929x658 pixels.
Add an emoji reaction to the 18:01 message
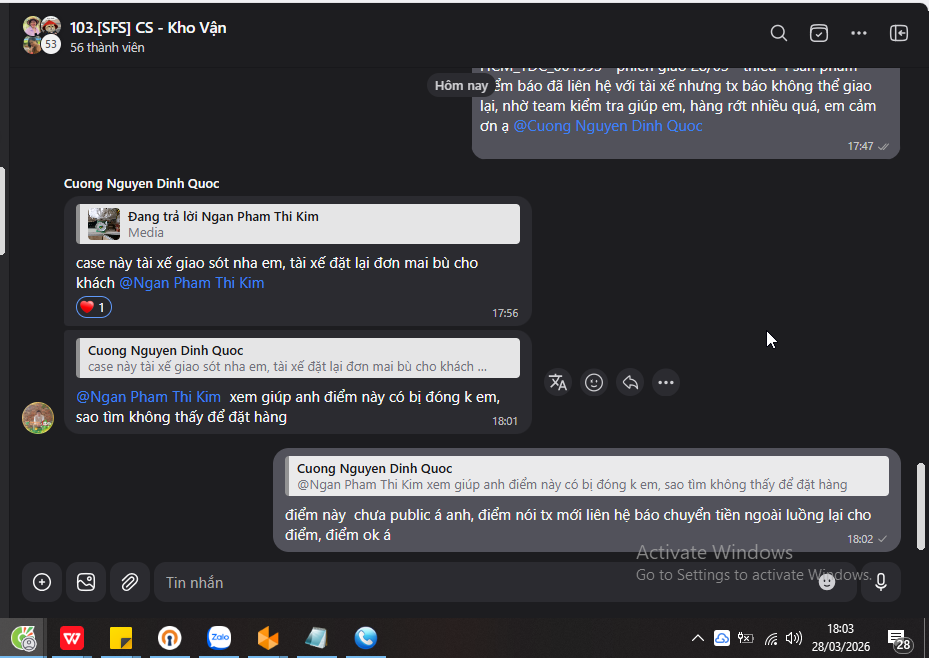tap(594, 383)
